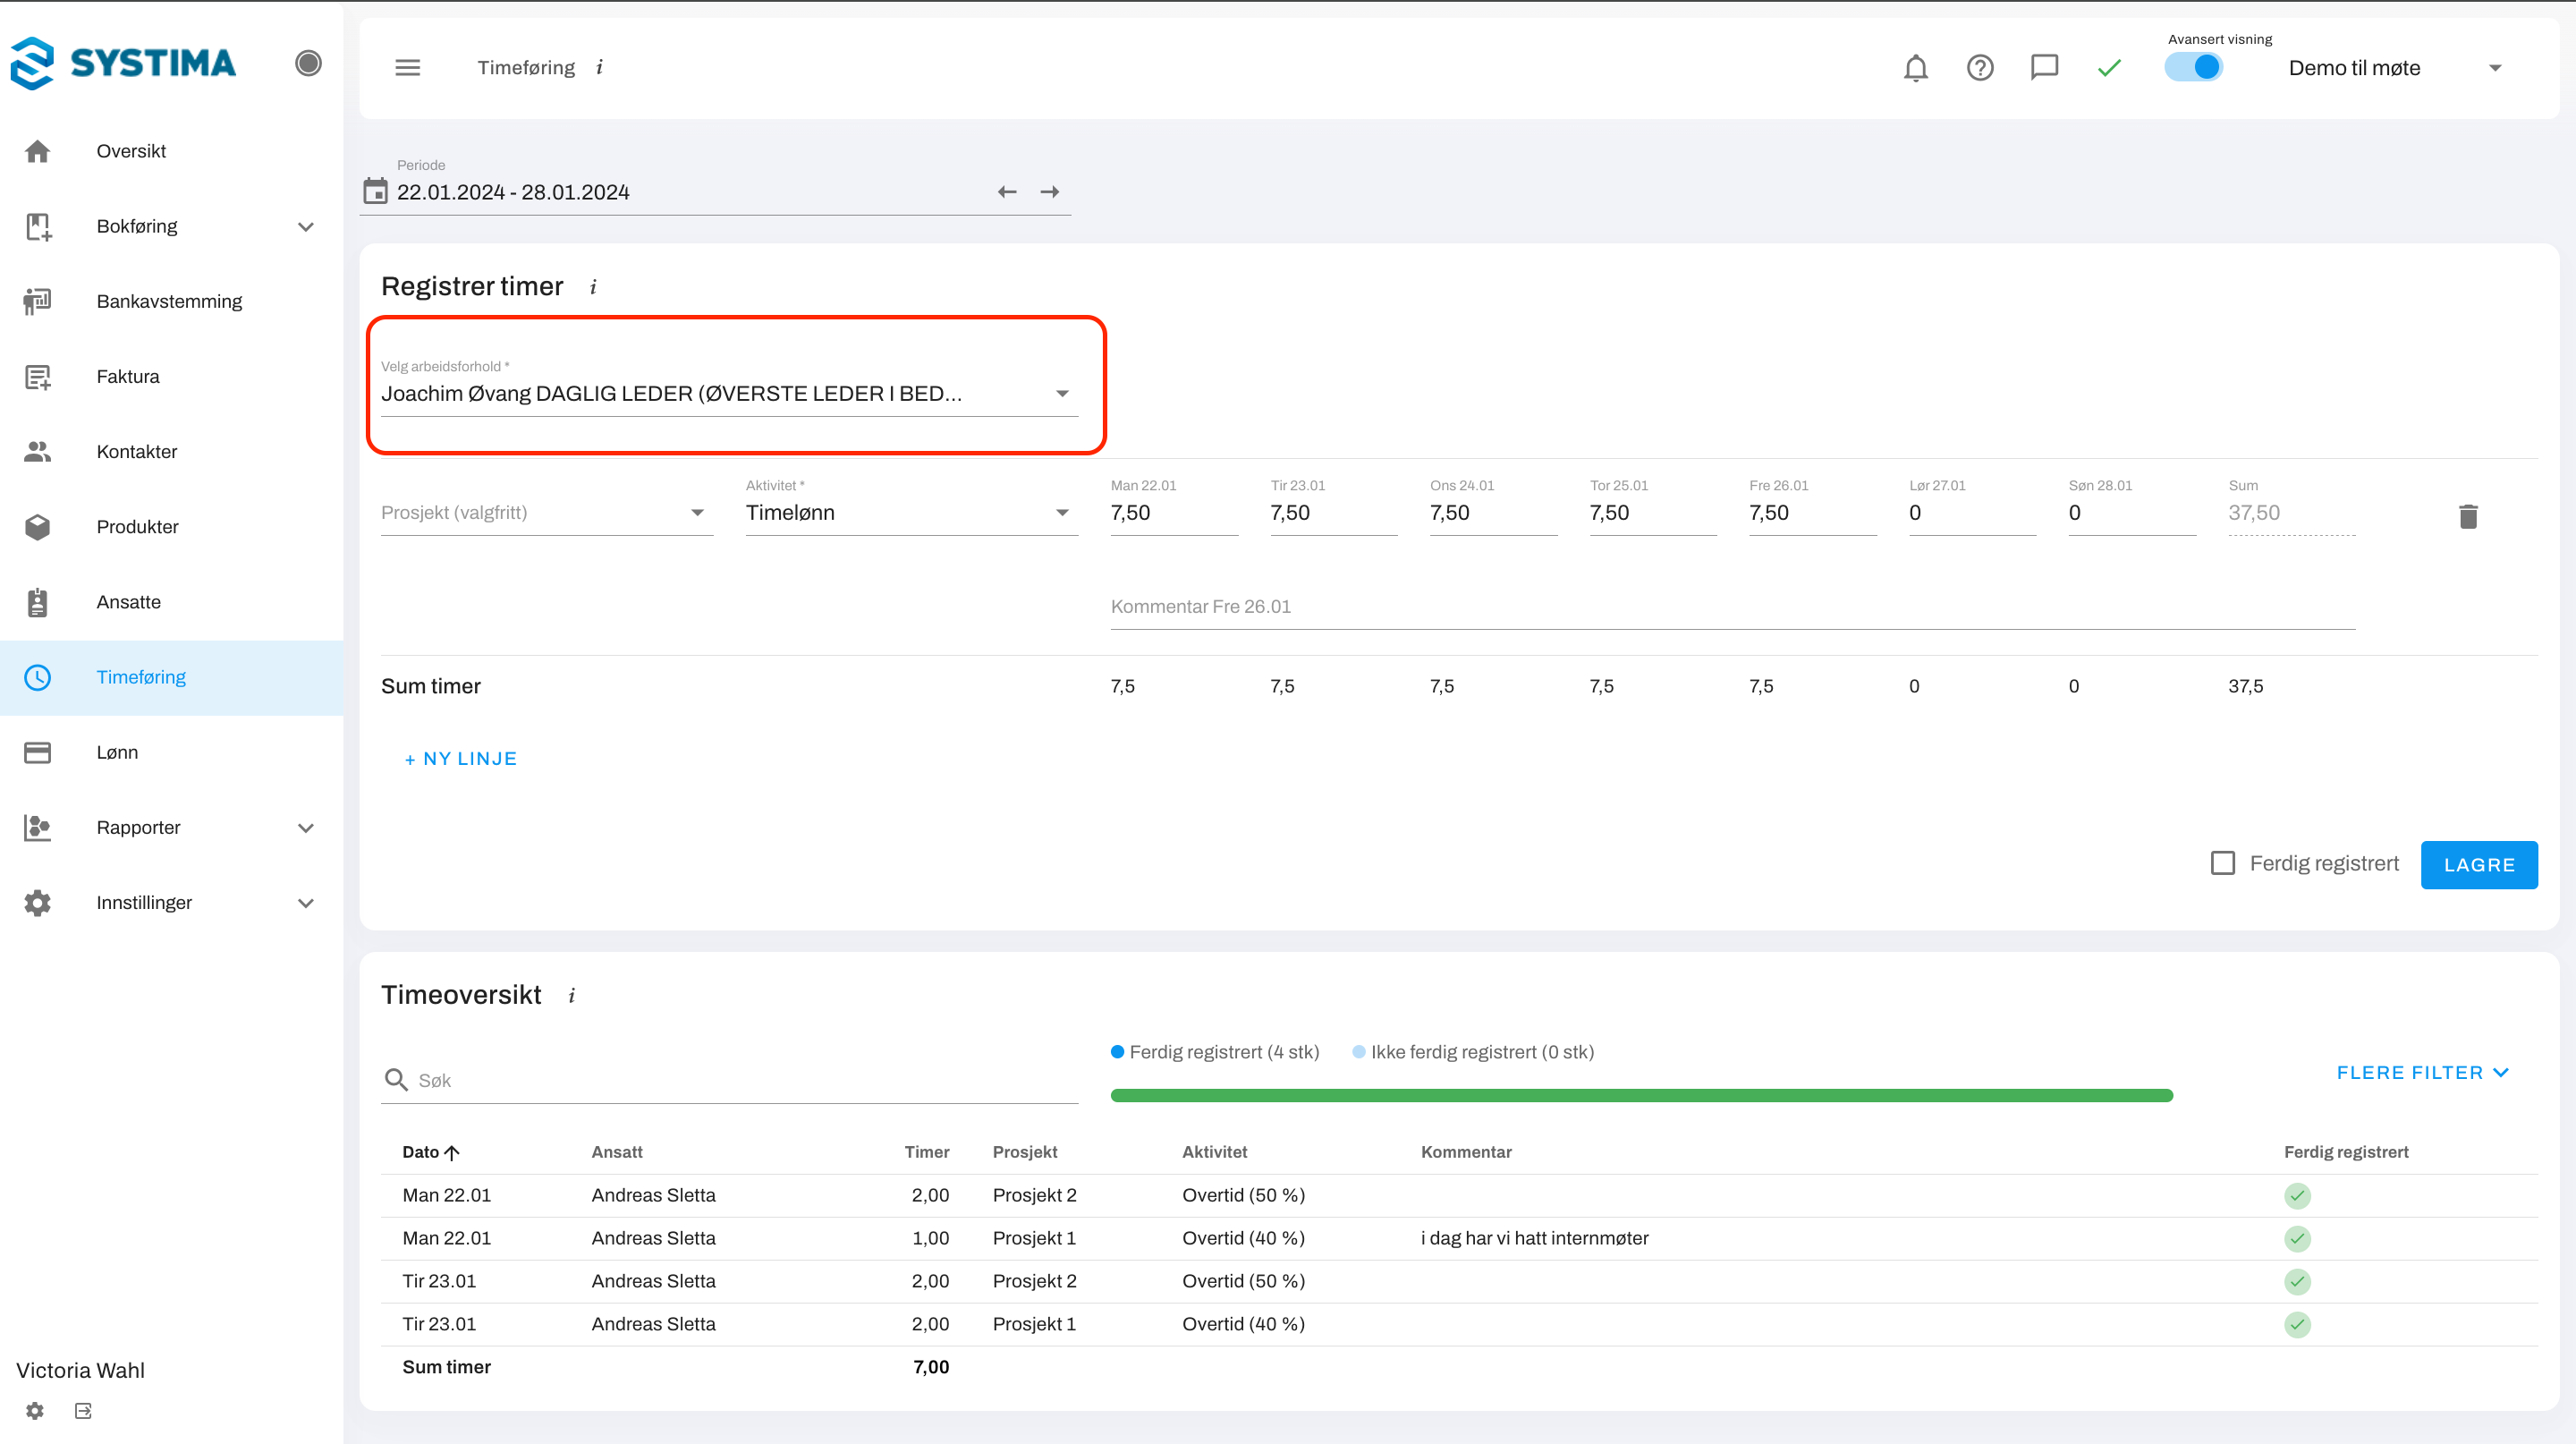2576x1444 pixels.
Task: Go to previous period with left arrow
Action: [x=1006, y=192]
